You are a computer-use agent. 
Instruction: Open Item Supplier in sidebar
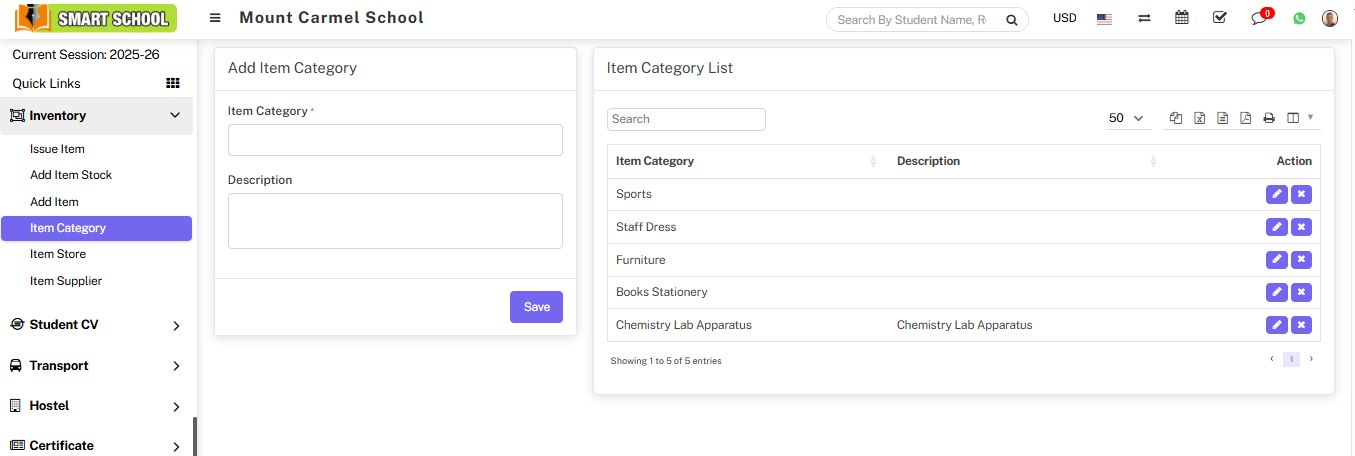(66, 281)
